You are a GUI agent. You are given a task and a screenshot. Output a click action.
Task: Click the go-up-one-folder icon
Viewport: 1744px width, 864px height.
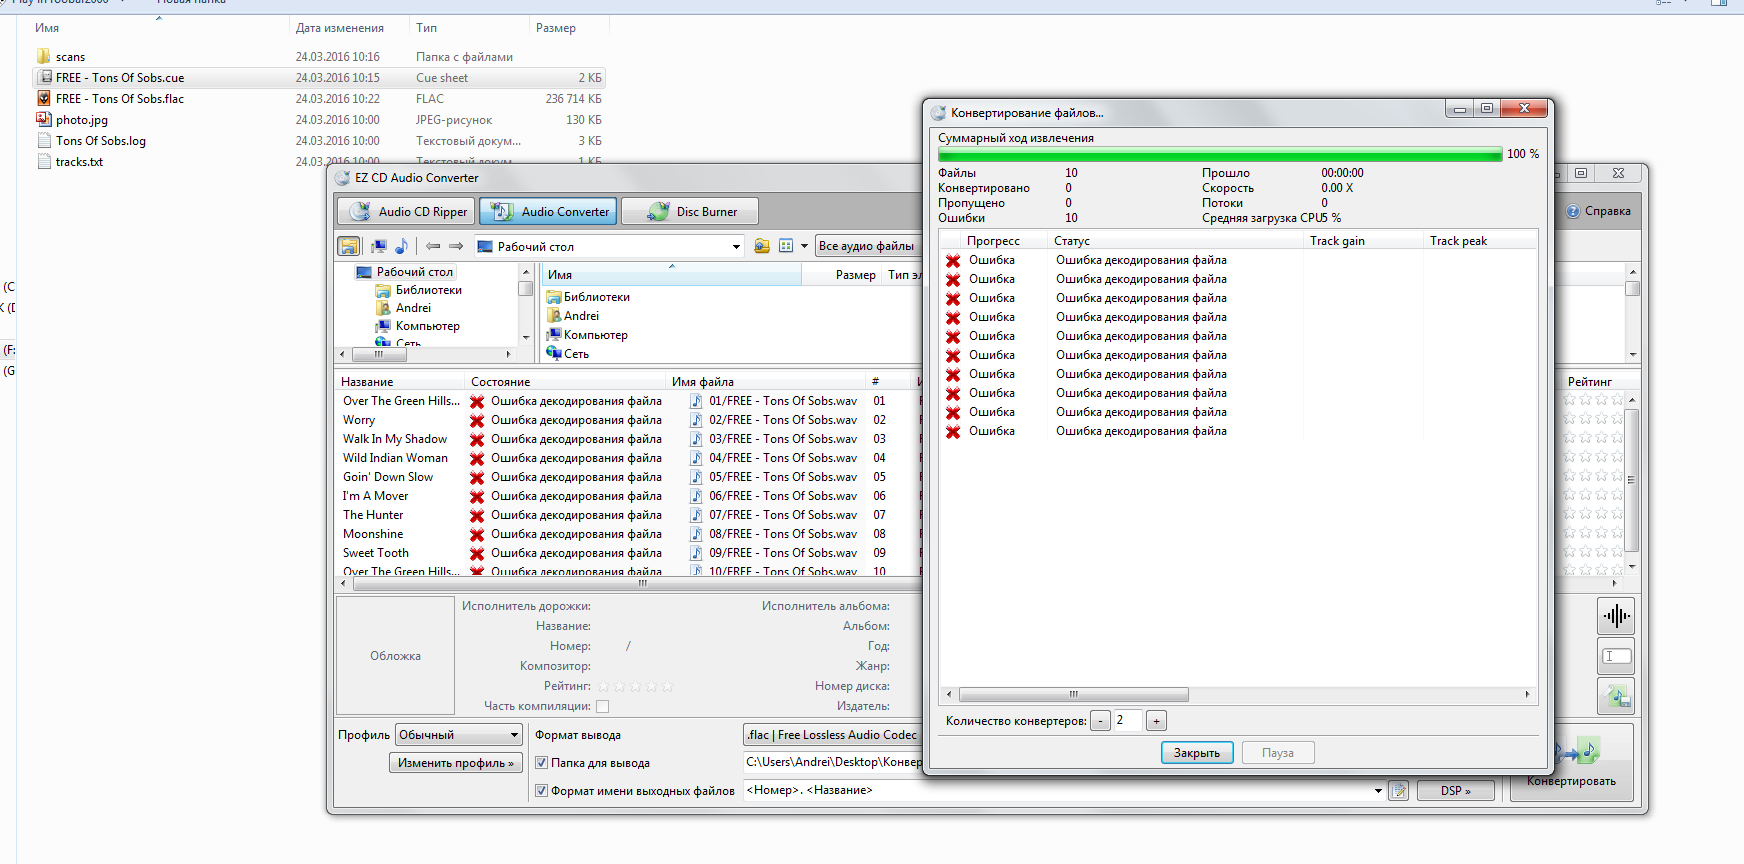[x=762, y=246]
